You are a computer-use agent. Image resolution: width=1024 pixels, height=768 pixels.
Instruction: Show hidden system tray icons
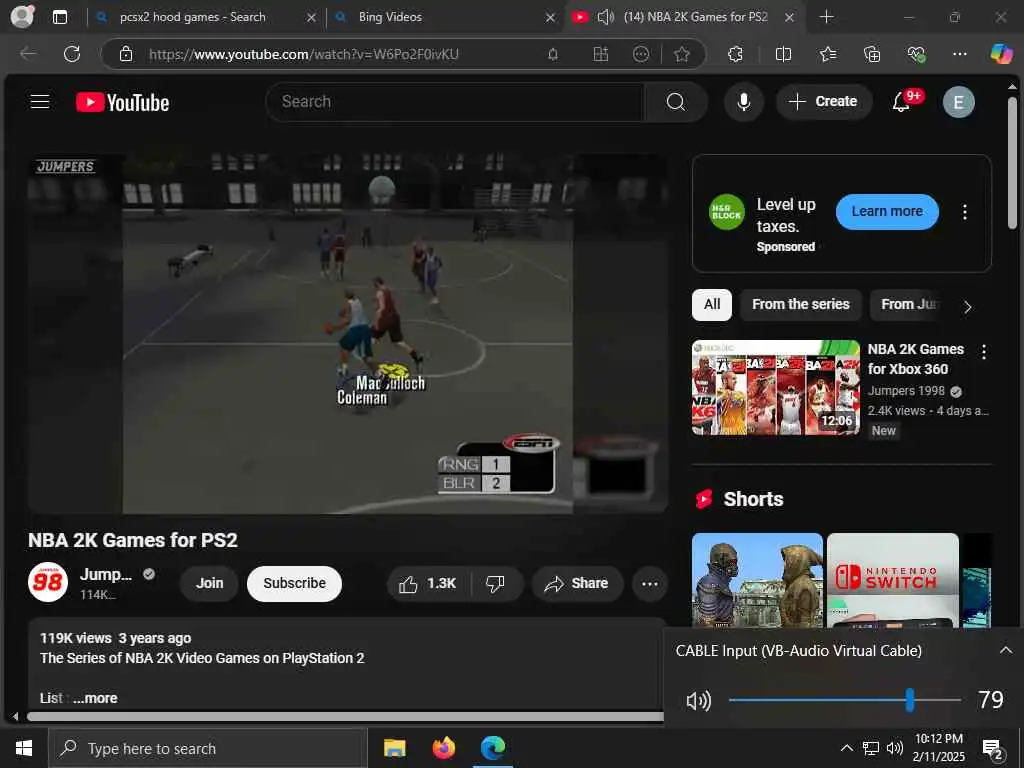click(846, 748)
